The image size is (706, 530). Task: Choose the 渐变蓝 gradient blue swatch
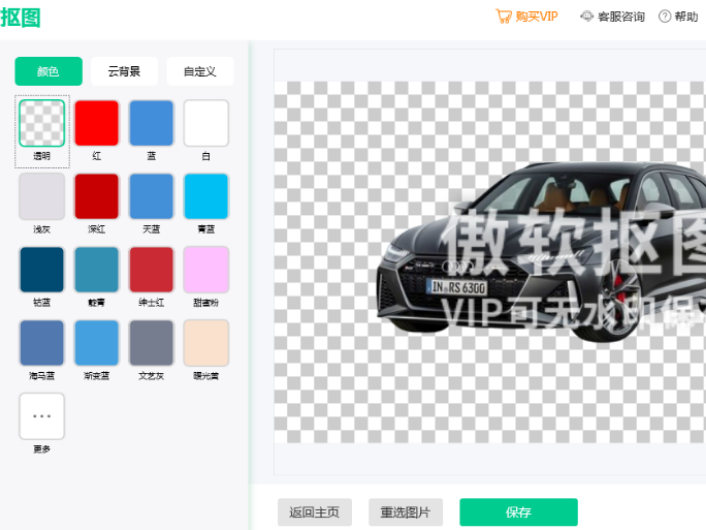pyautogui.click(x=96, y=343)
